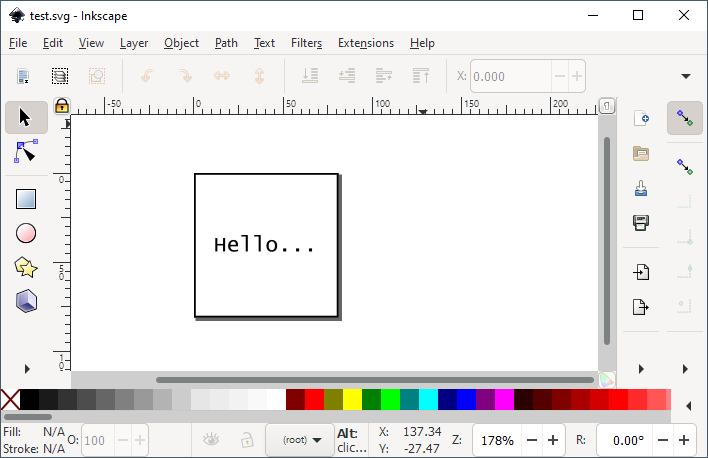Flip selection horizontally icon
This screenshot has height=458, width=708.
click(x=222, y=76)
